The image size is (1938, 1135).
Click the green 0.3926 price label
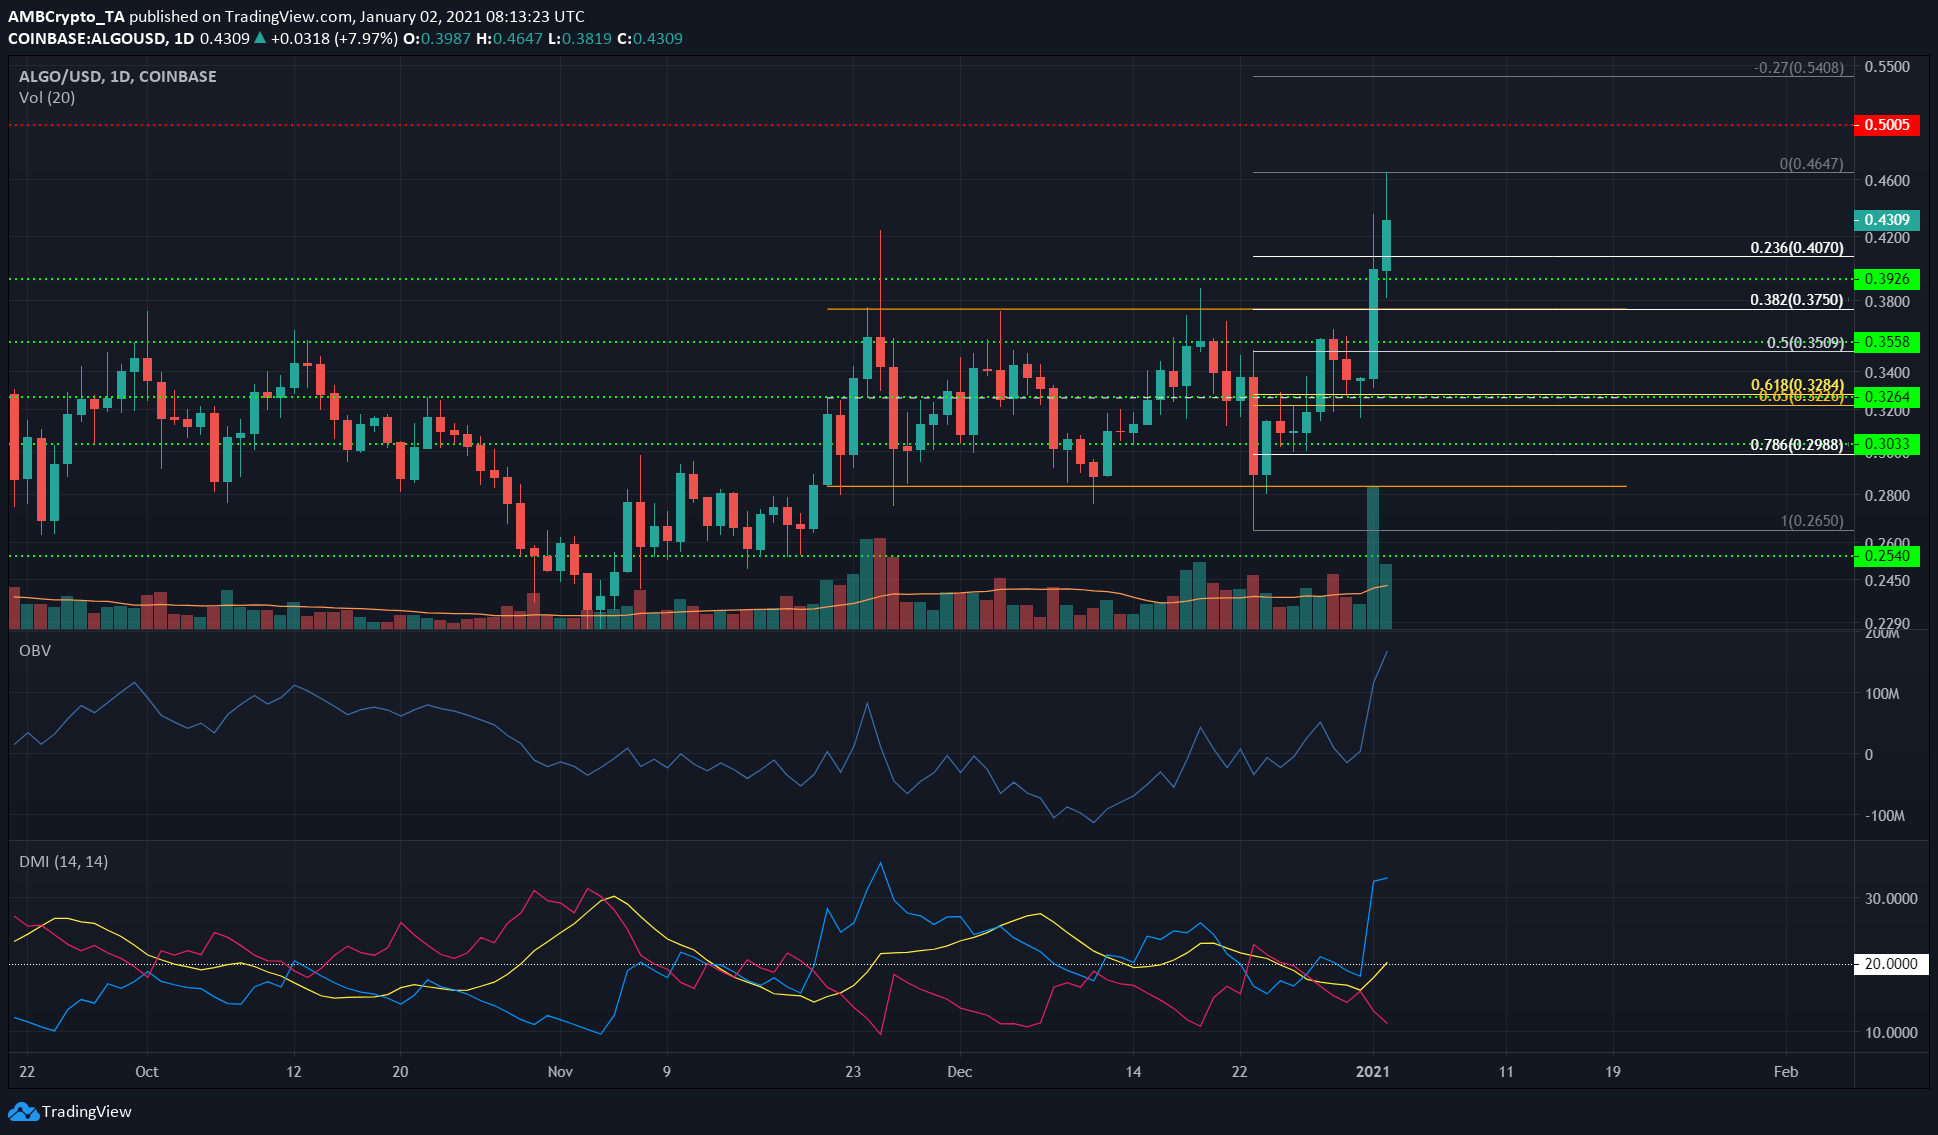(1886, 279)
